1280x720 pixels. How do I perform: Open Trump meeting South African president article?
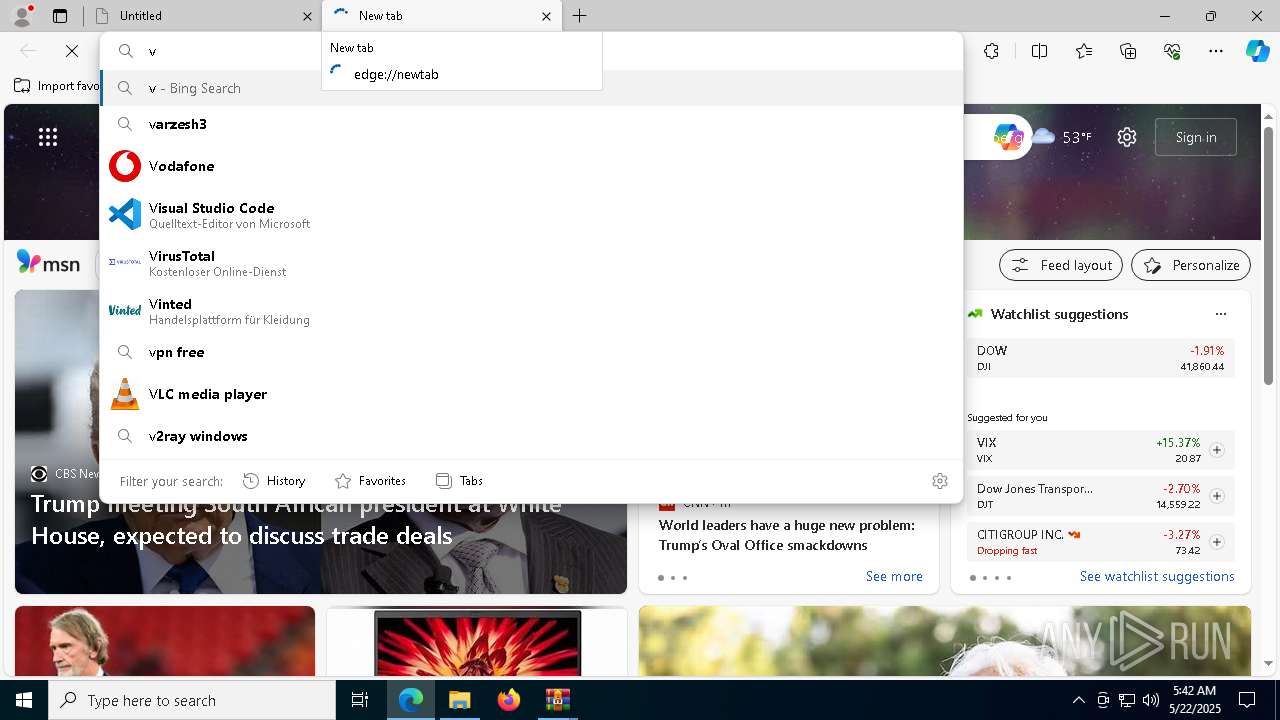(x=297, y=520)
